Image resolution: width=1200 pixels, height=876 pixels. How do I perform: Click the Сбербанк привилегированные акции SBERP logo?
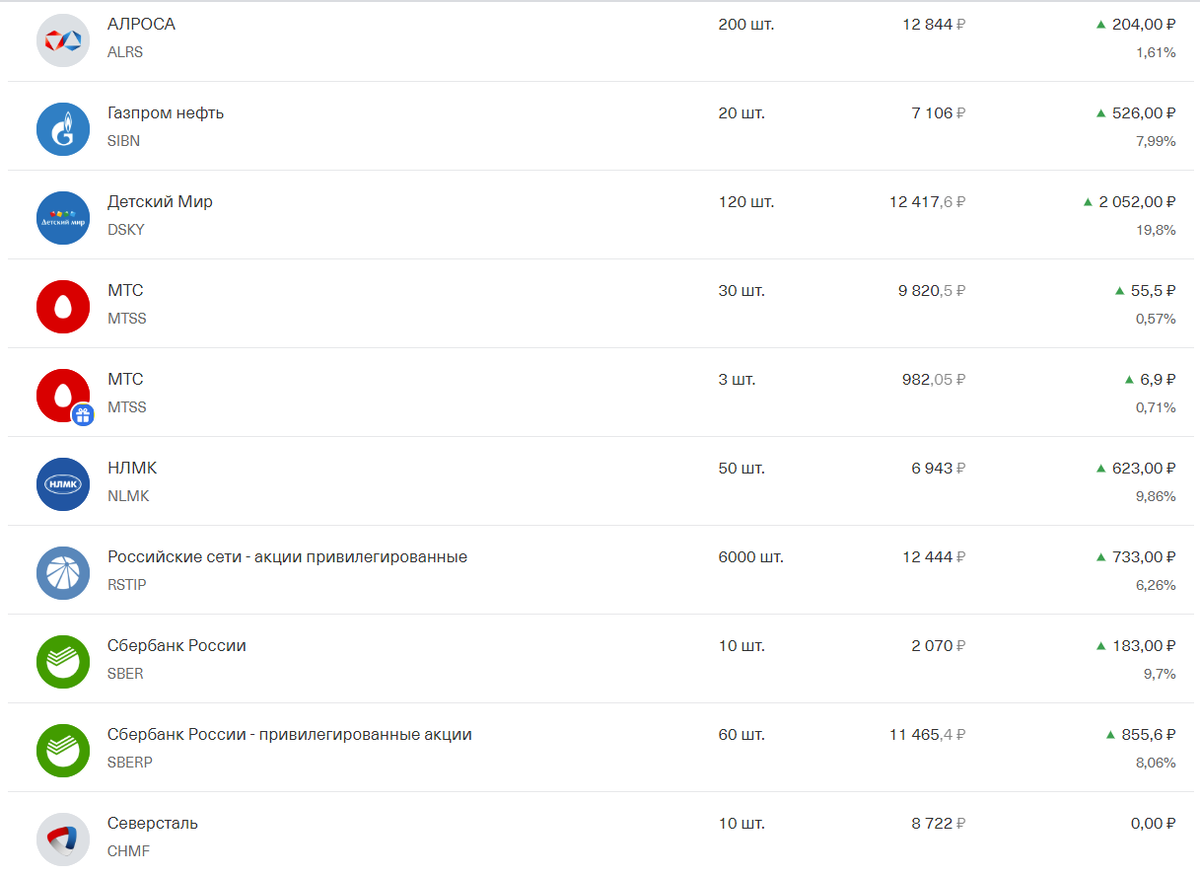[x=63, y=751]
